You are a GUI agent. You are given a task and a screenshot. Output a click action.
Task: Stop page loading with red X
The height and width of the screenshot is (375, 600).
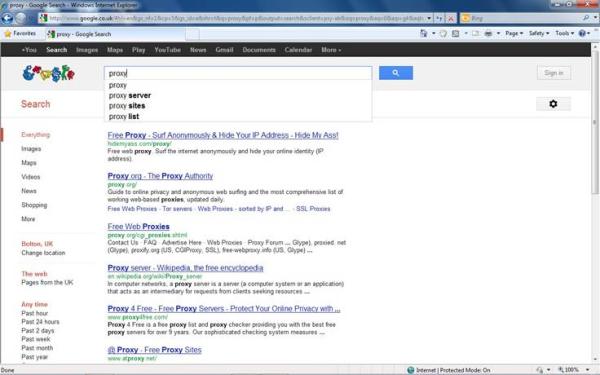pos(451,18)
